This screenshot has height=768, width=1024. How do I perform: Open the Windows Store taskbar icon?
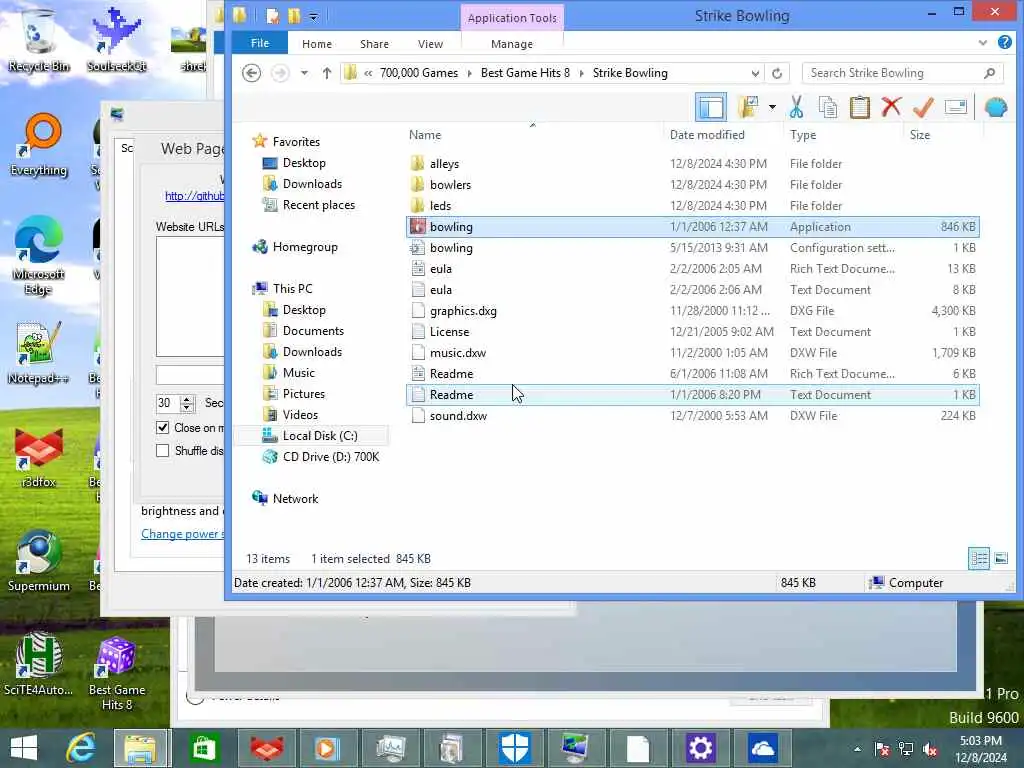[204, 748]
